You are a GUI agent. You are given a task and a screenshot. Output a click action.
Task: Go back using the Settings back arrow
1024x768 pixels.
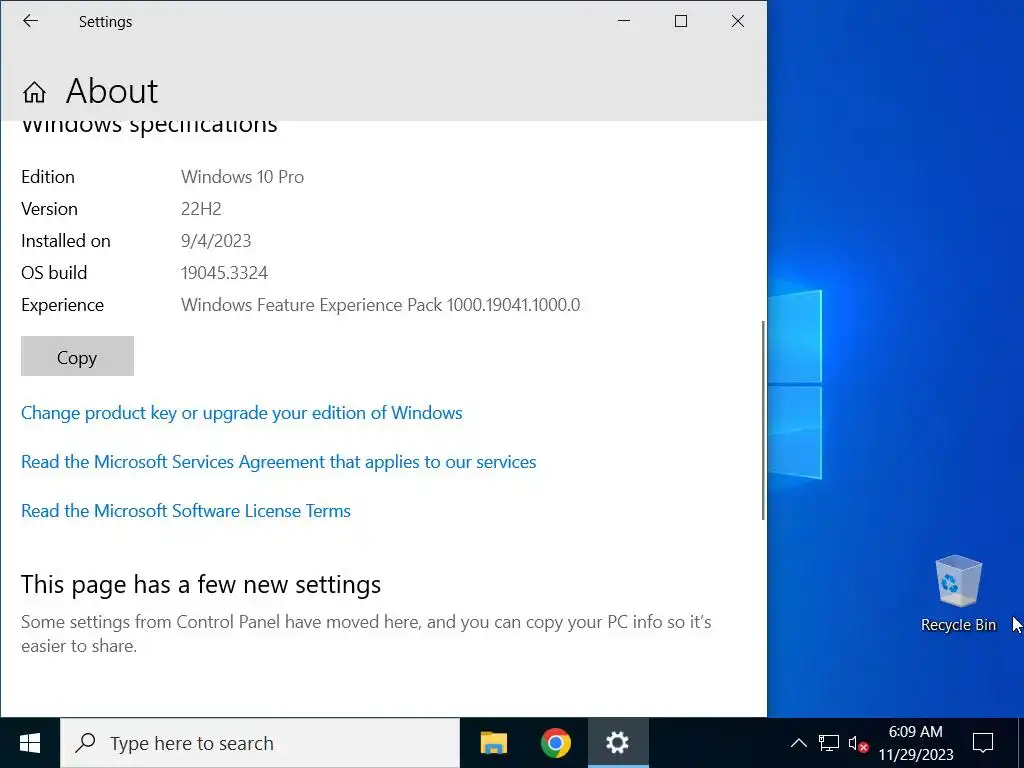coord(30,21)
